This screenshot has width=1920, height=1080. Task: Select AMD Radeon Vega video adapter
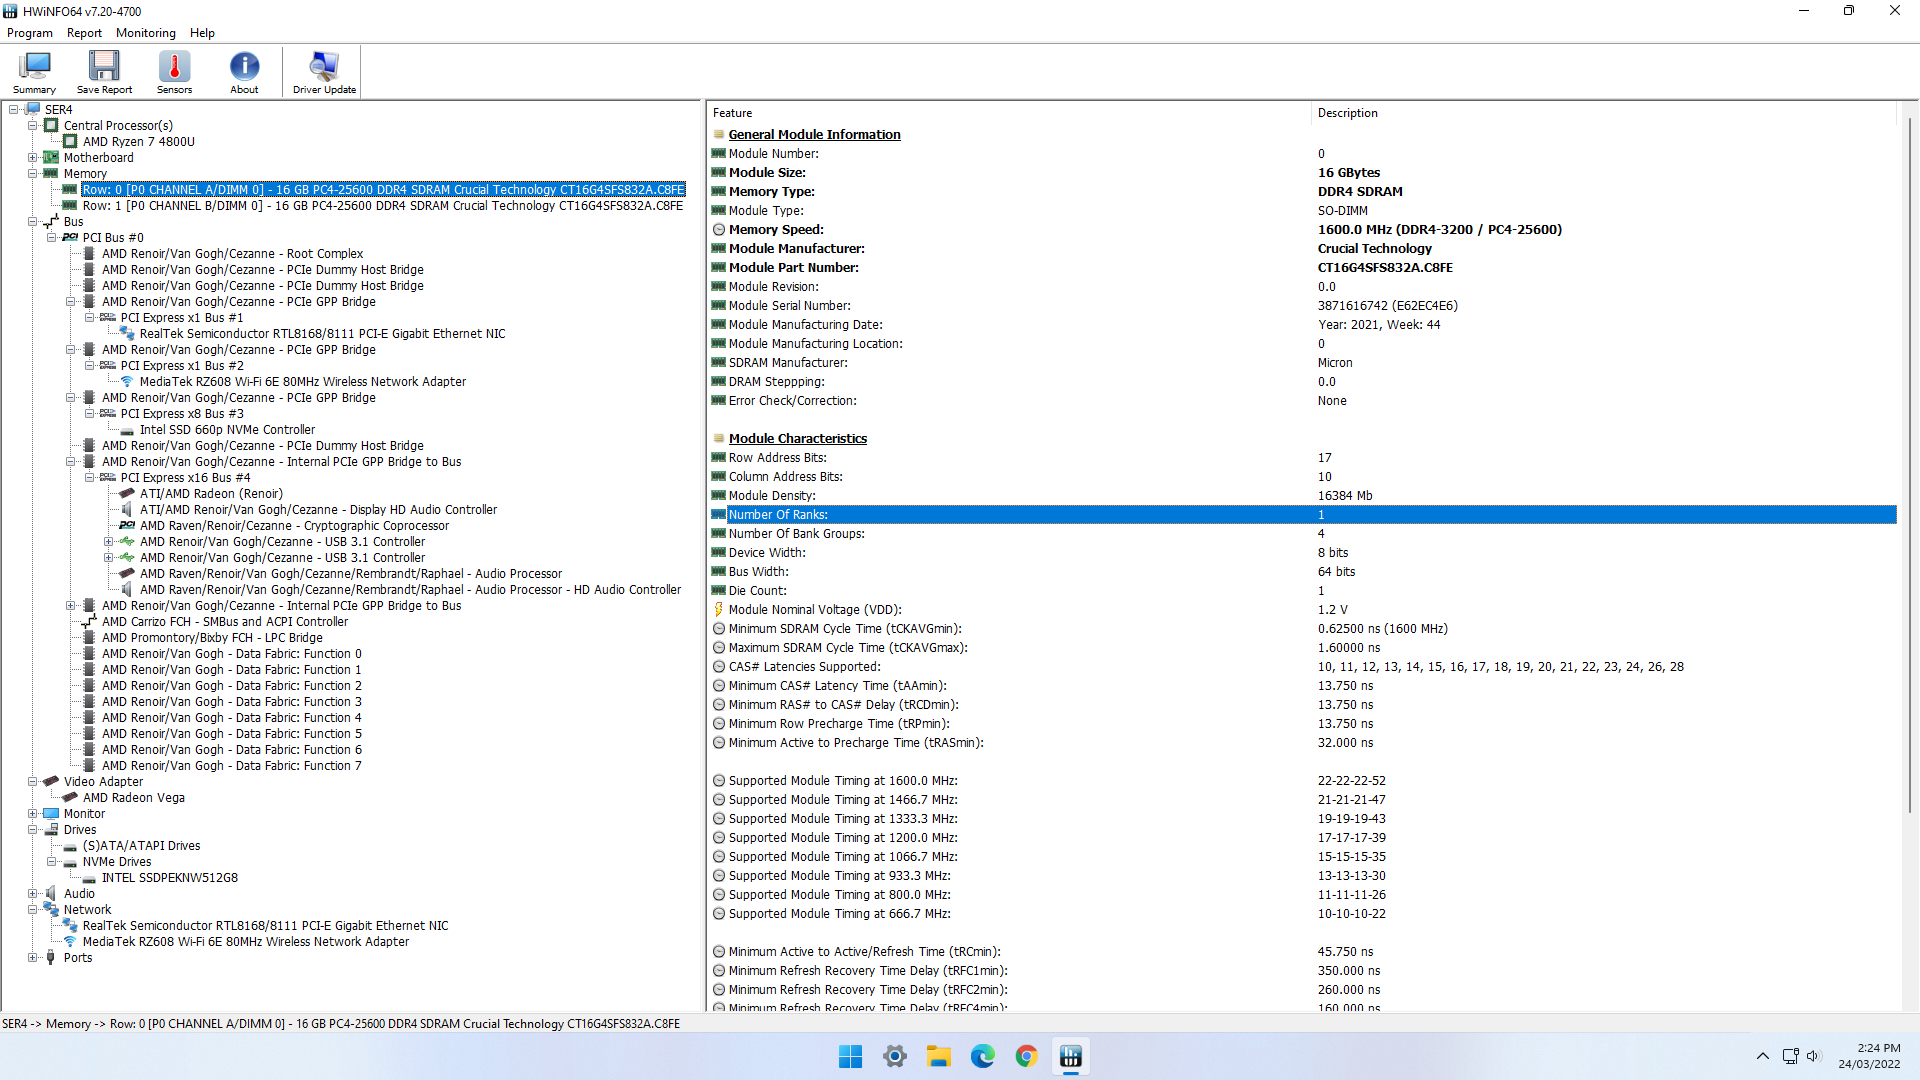[134, 798]
